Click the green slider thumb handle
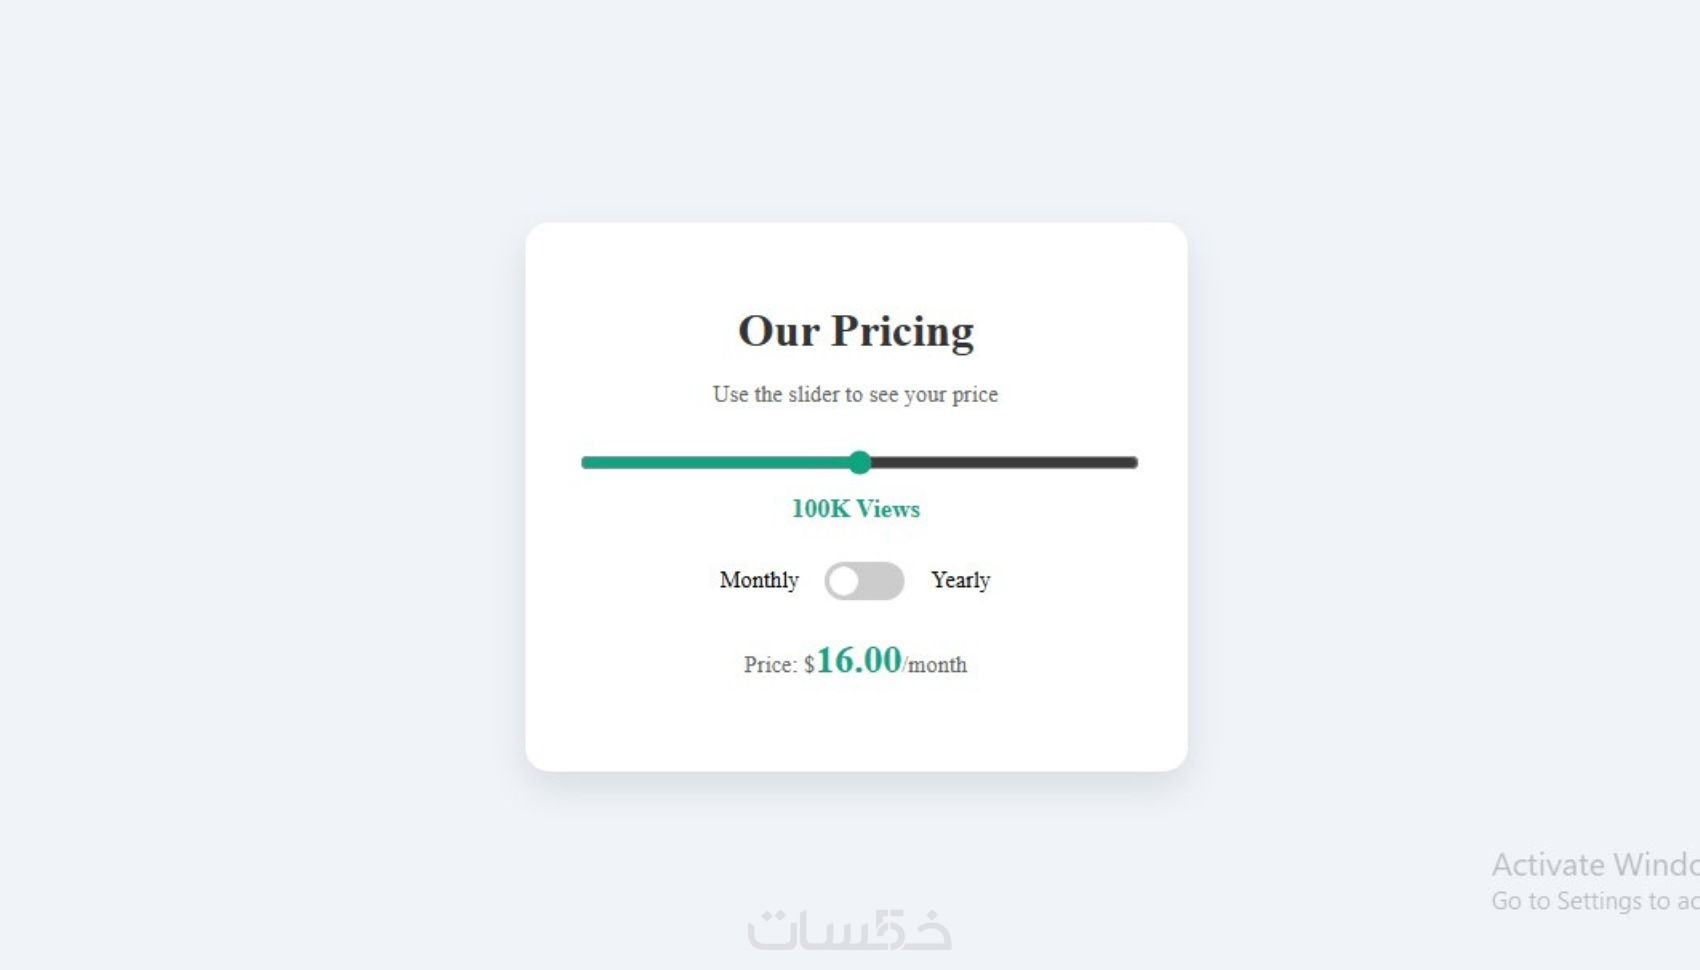The width and height of the screenshot is (1700, 970). click(859, 462)
